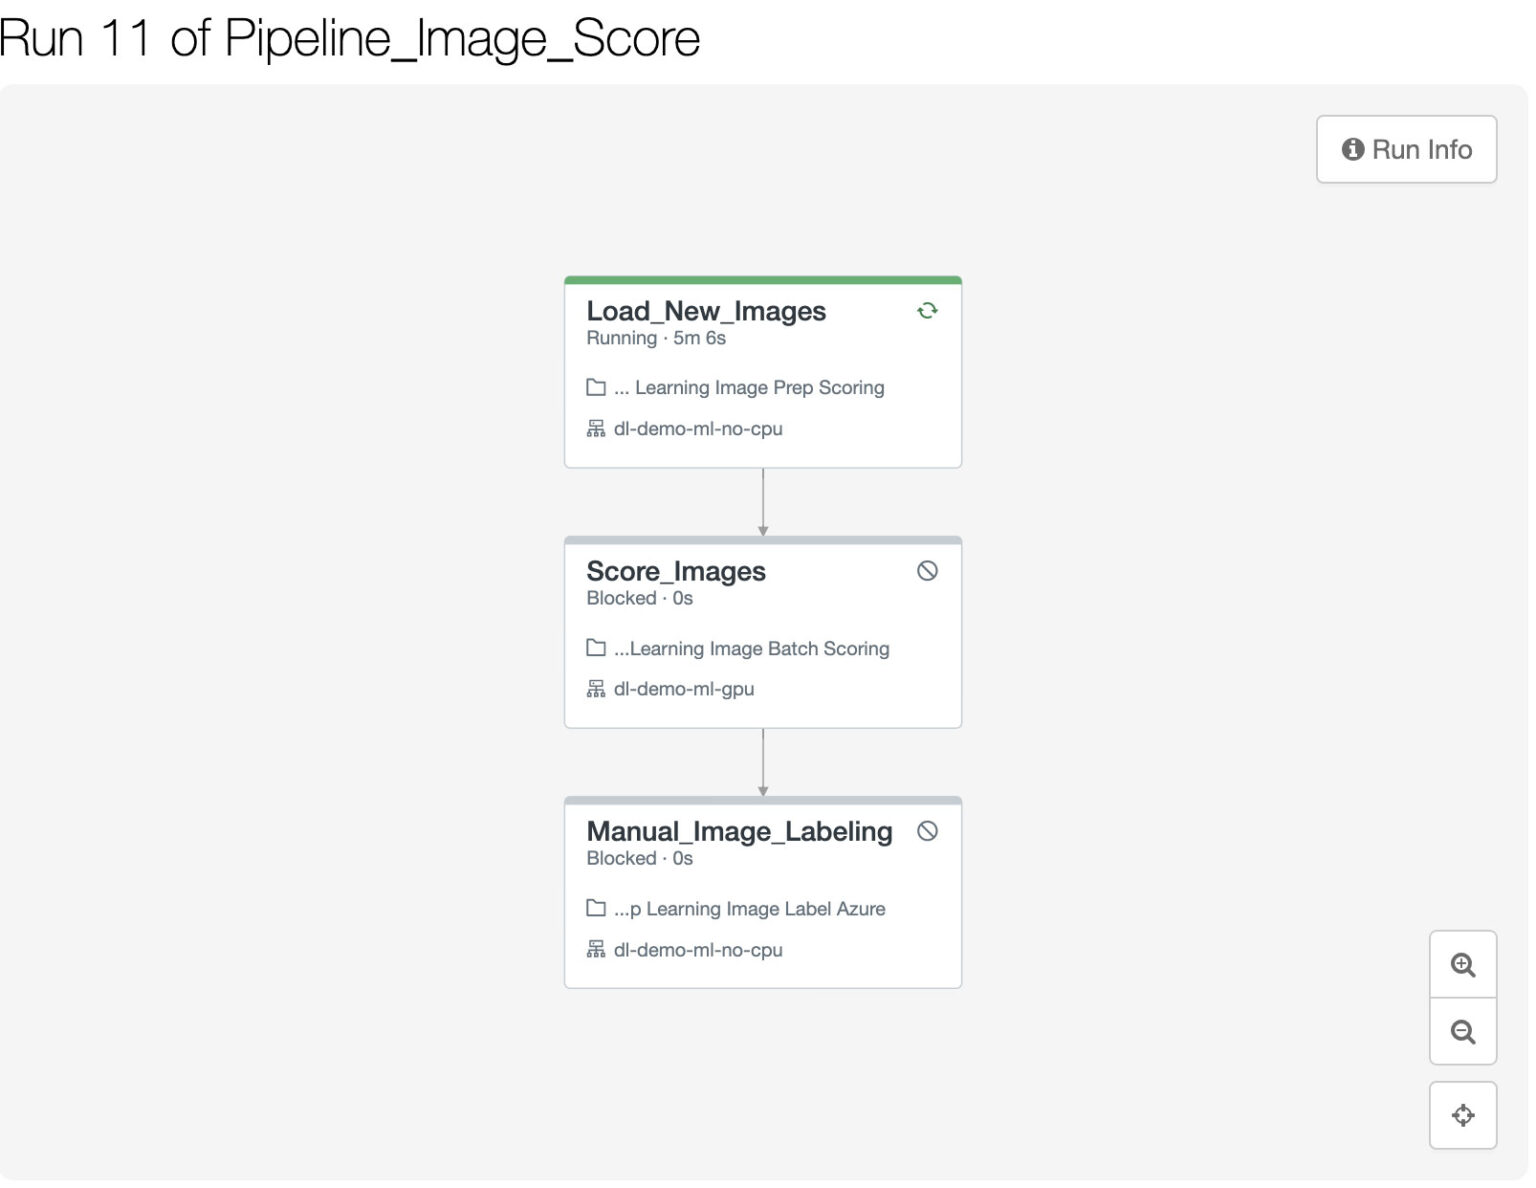The width and height of the screenshot is (1536, 1188).
Task: Select the Load_New_Images pipeline node
Action: tap(763, 372)
